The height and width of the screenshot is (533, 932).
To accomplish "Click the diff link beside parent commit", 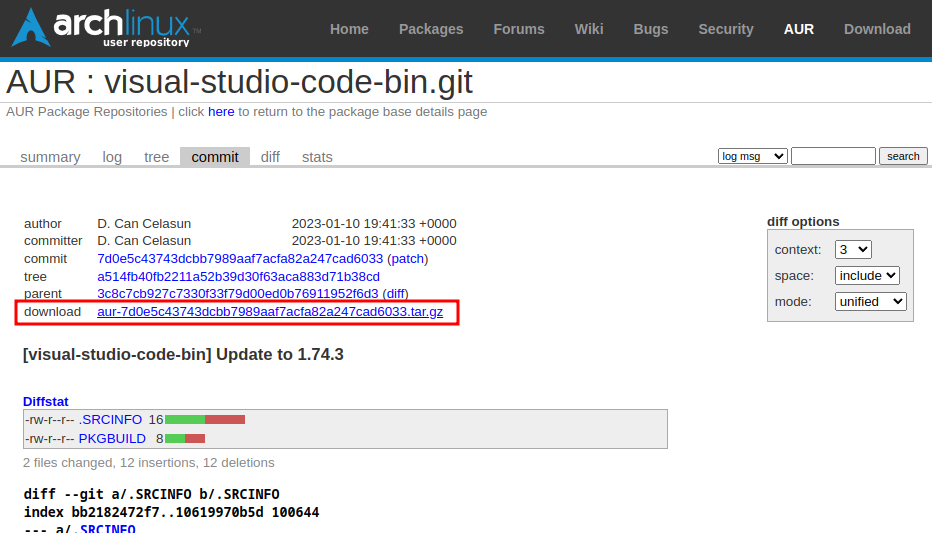I will coord(395,294).
